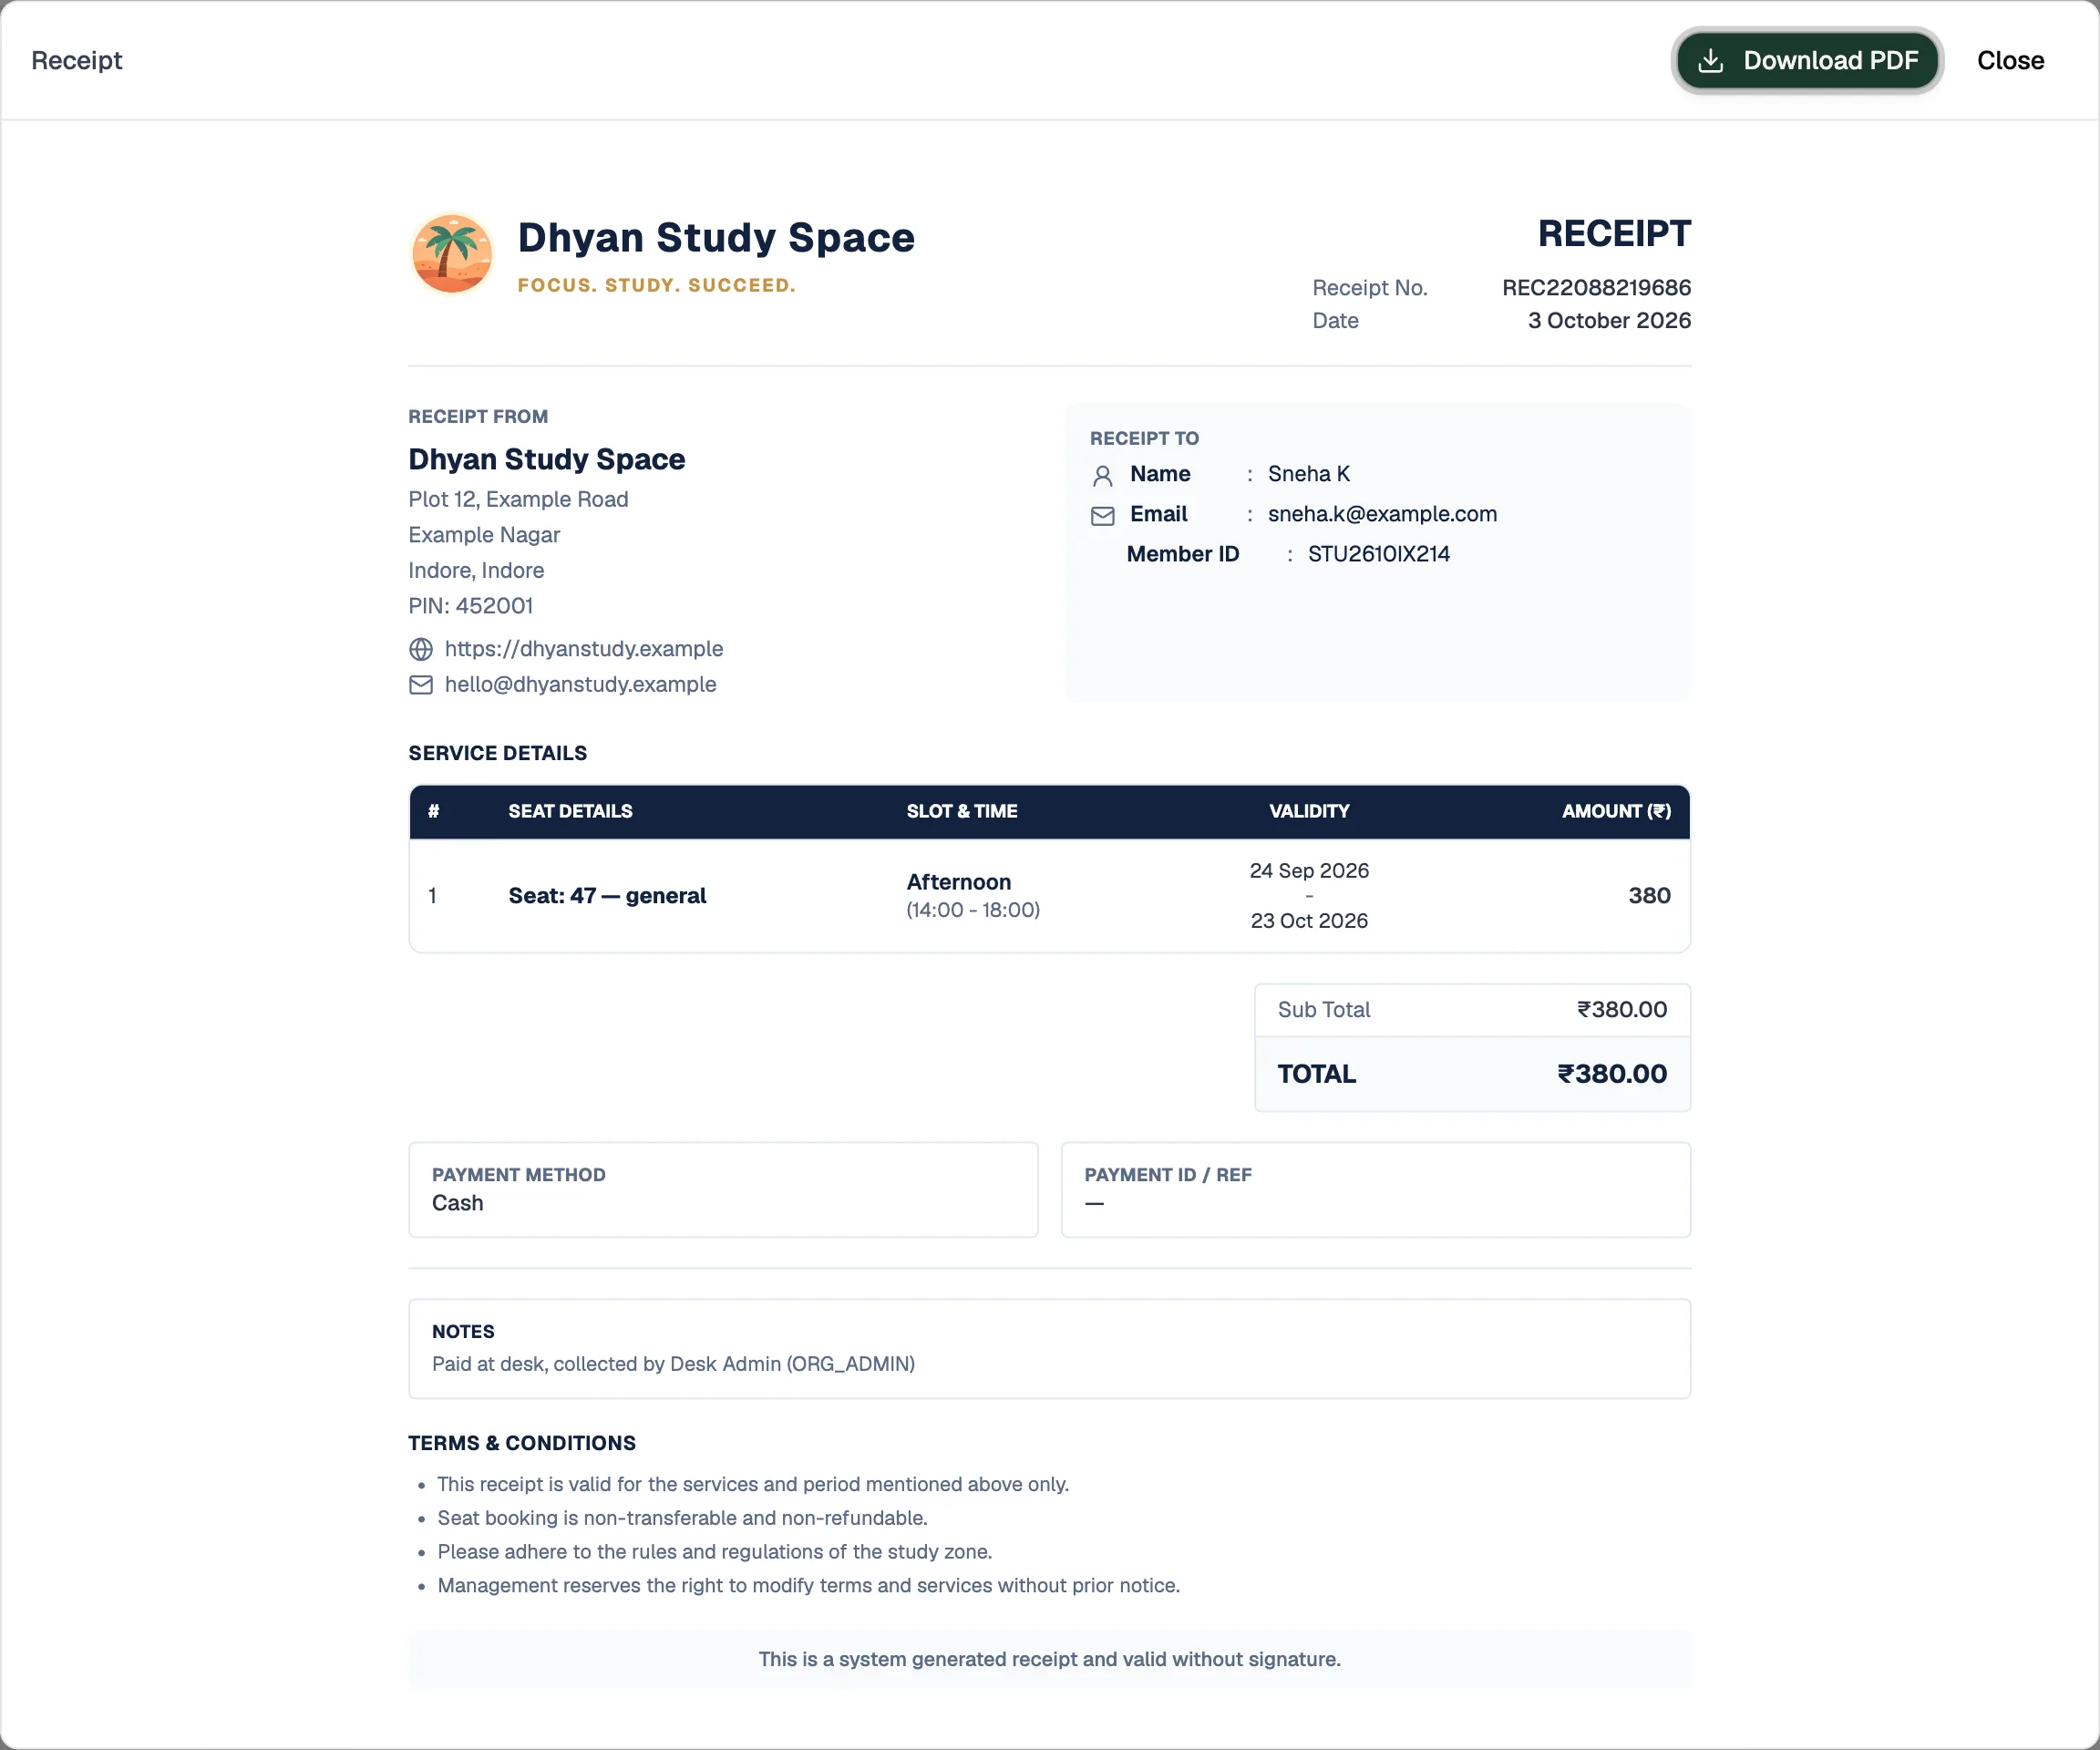This screenshot has height=1750, width=2100.
Task: Click the (14:00 - 18:00) time range
Action: pyautogui.click(x=973, y=910)
